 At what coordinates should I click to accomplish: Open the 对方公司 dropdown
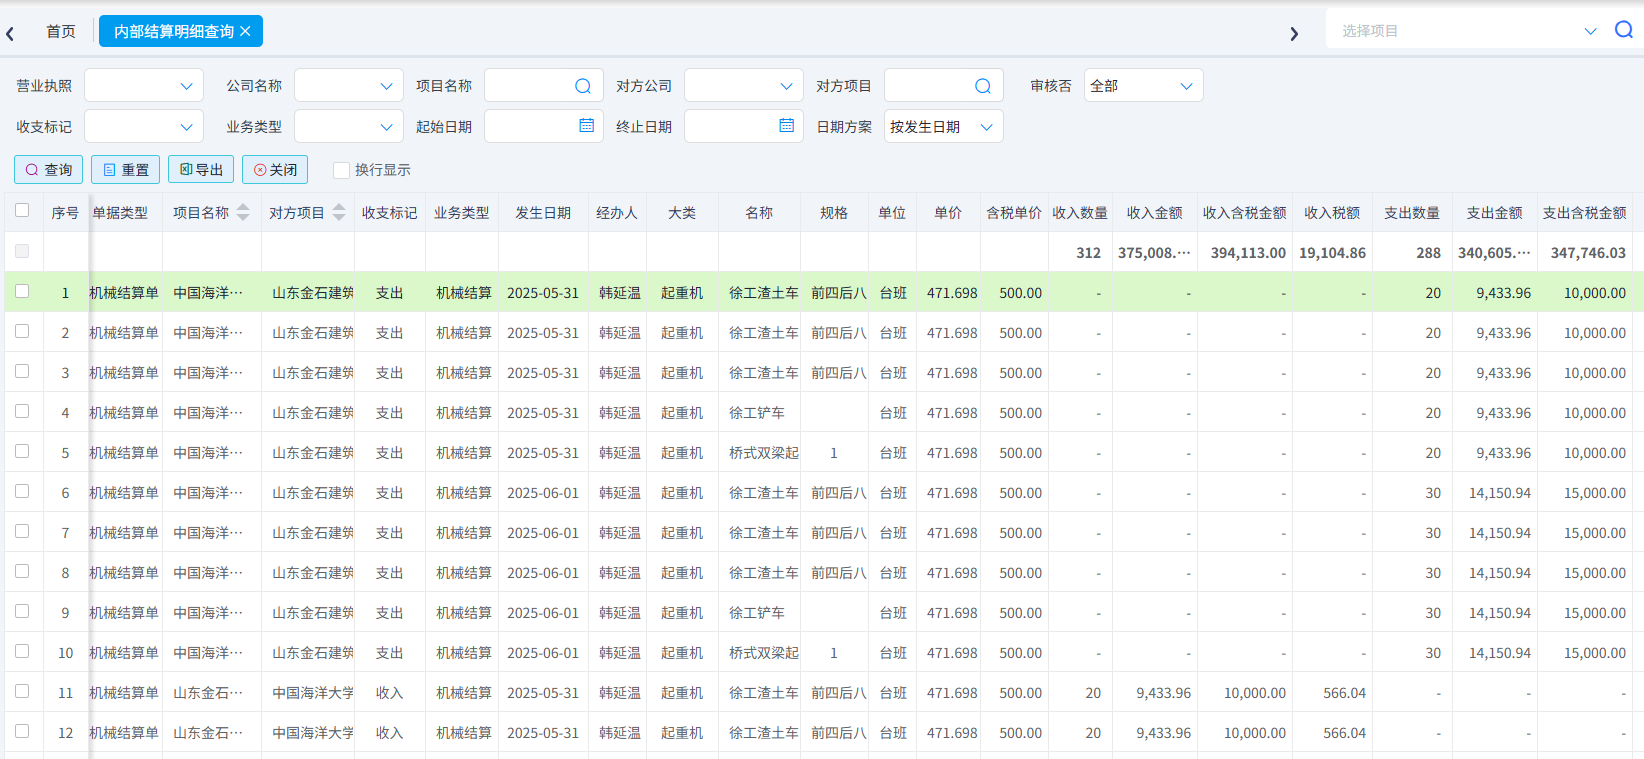[744, 86]
